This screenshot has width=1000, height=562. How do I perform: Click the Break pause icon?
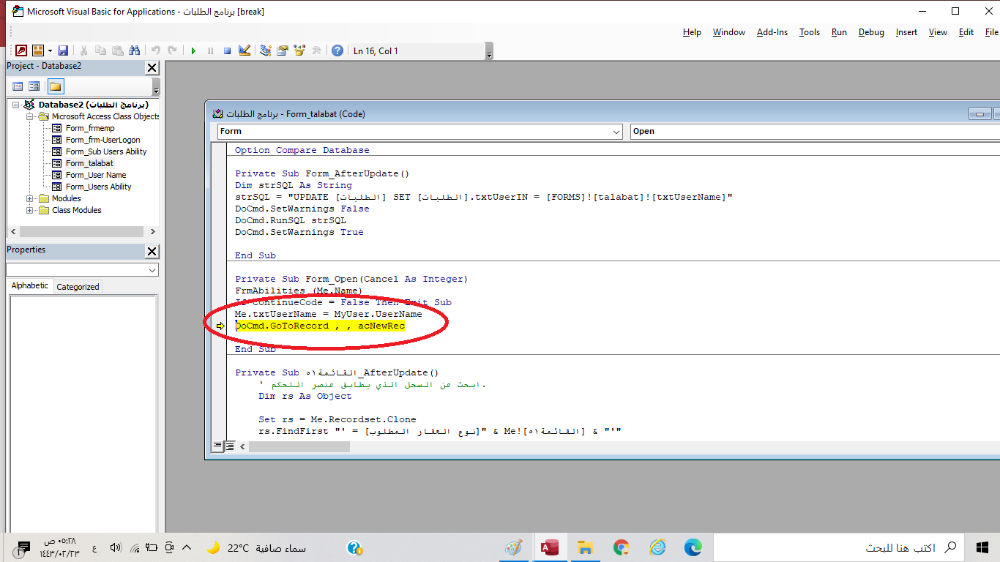point(210,50)
